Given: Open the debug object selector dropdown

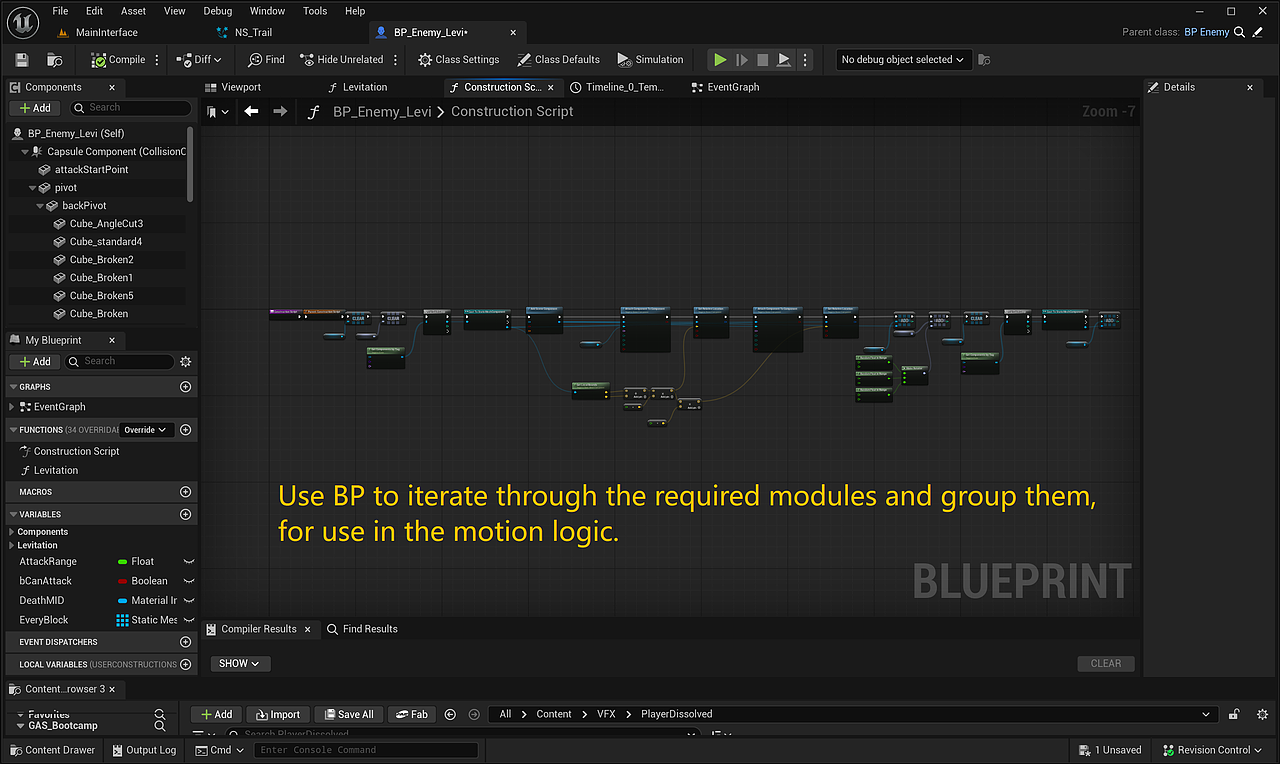Looking at the screenshot, I should click(903, 60).
